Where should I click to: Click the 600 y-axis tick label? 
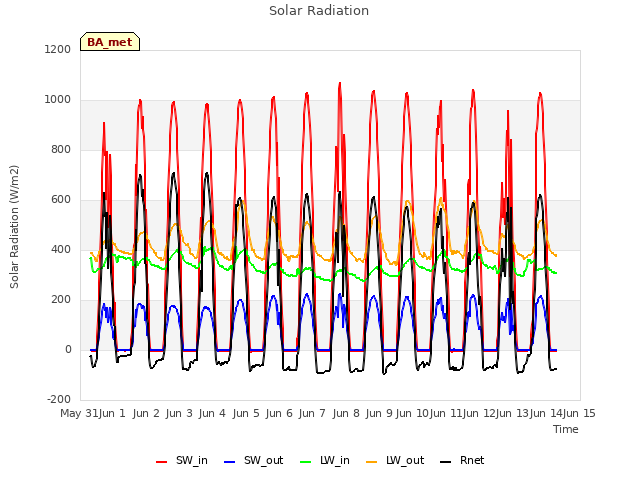coord(61,200)
